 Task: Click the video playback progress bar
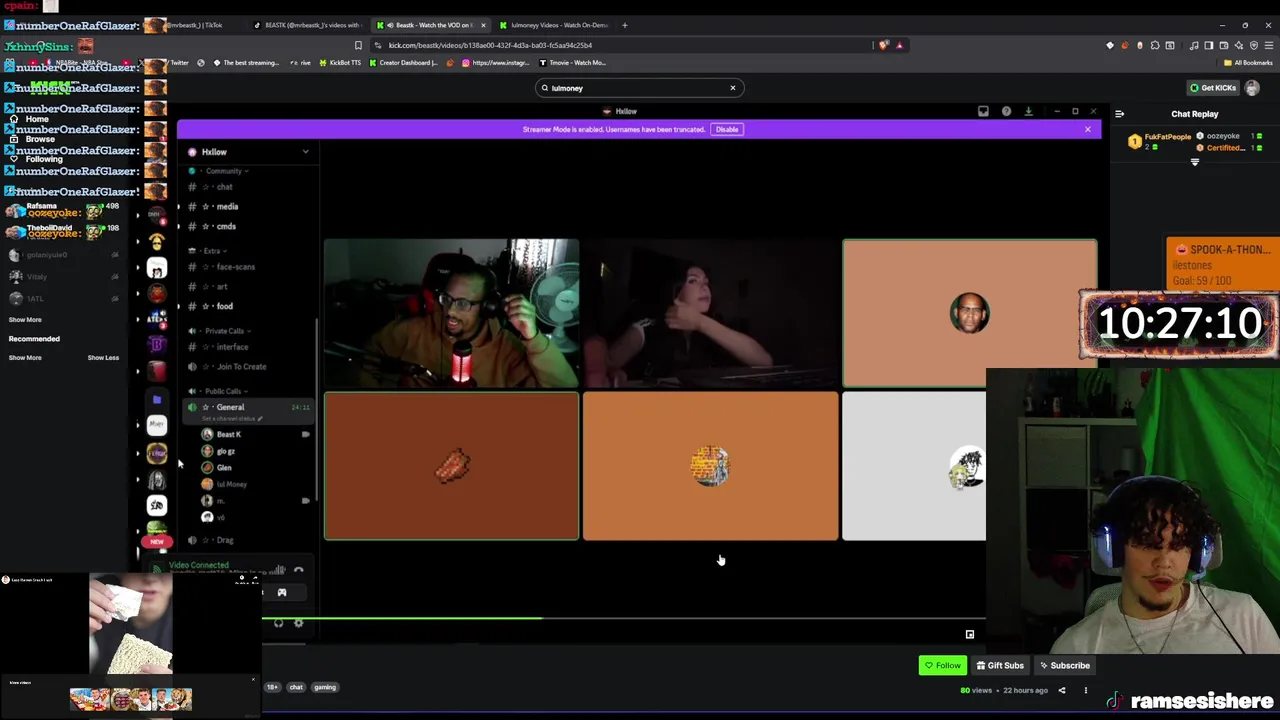point(623,618)
